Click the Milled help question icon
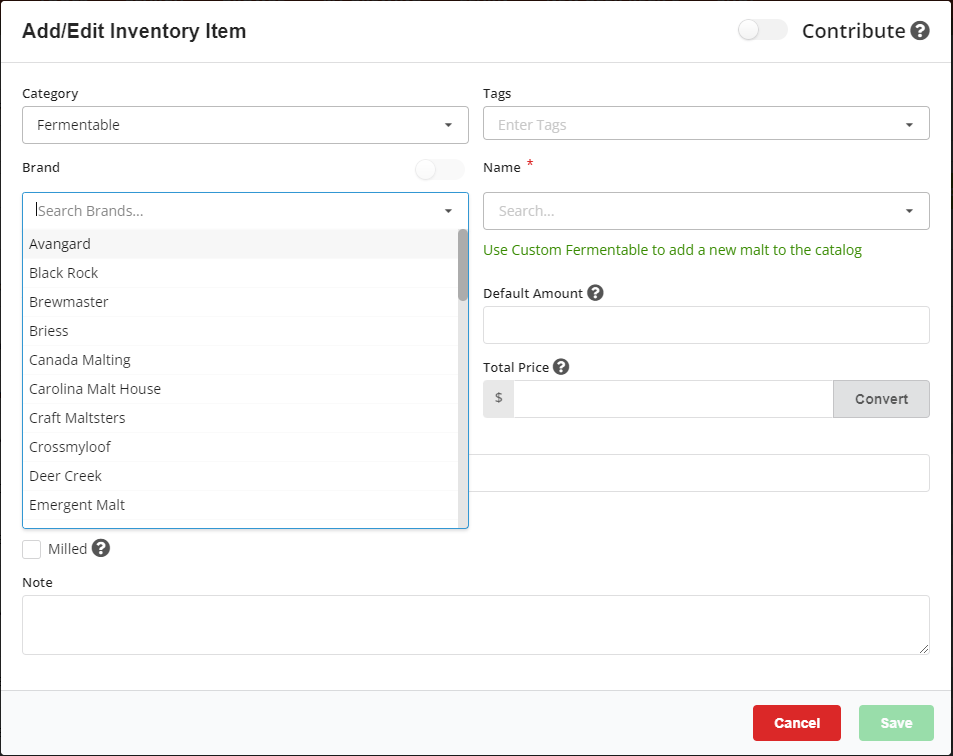 click(x=101, y=548)
